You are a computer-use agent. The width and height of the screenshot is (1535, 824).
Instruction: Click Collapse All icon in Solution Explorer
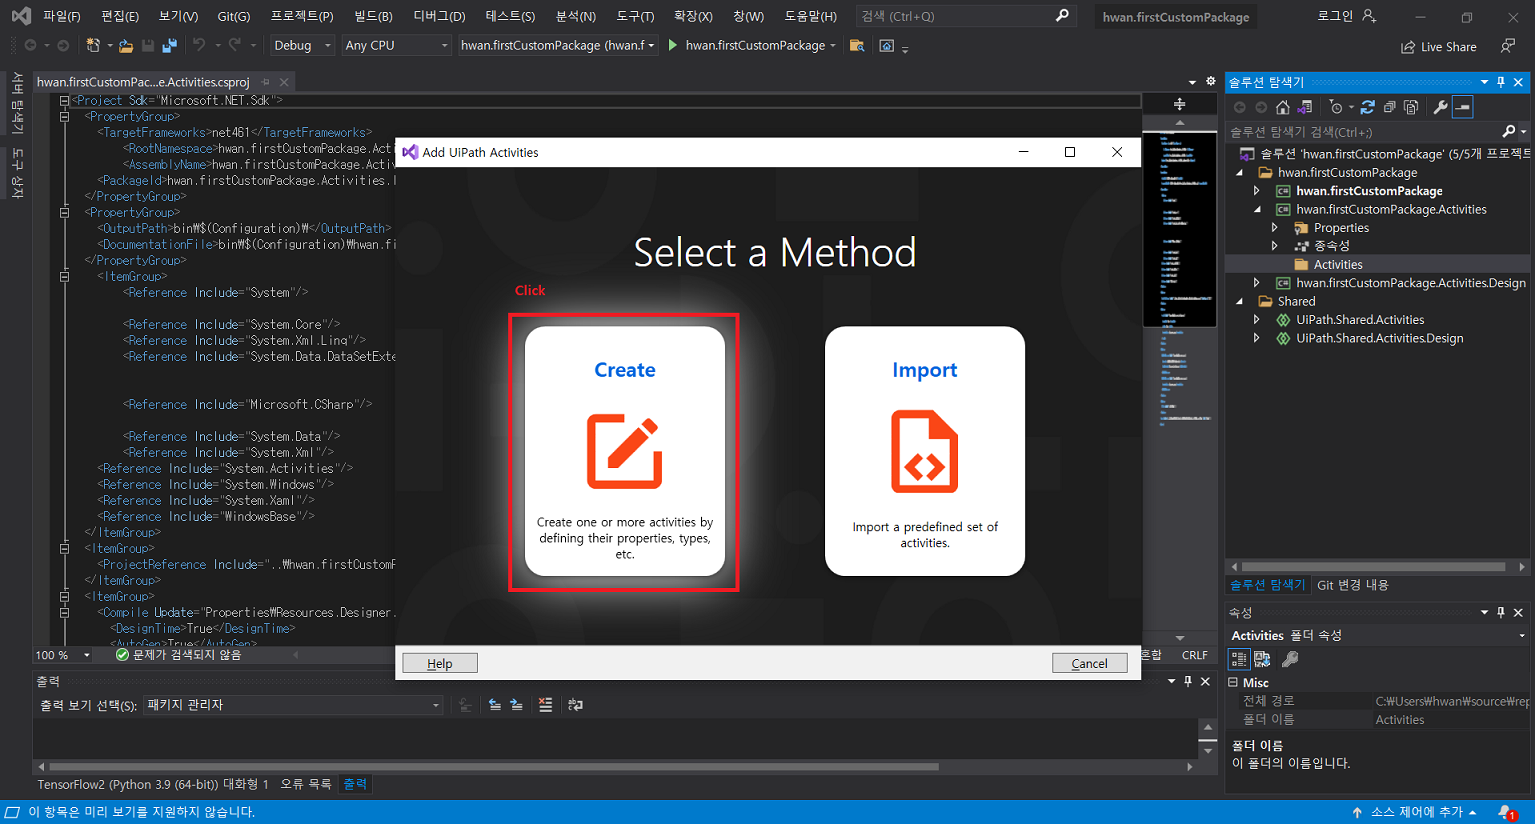1389,107
